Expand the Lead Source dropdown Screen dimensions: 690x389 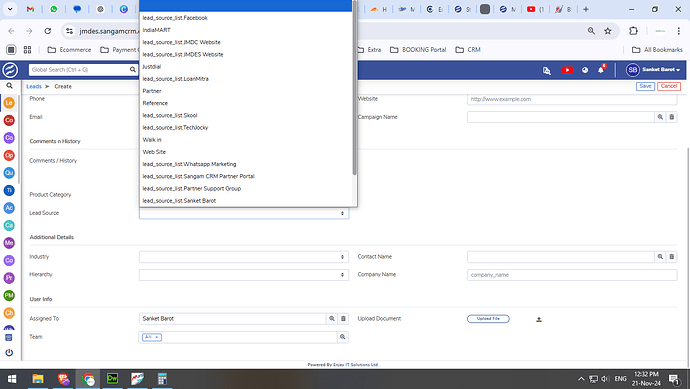[244, 213]
